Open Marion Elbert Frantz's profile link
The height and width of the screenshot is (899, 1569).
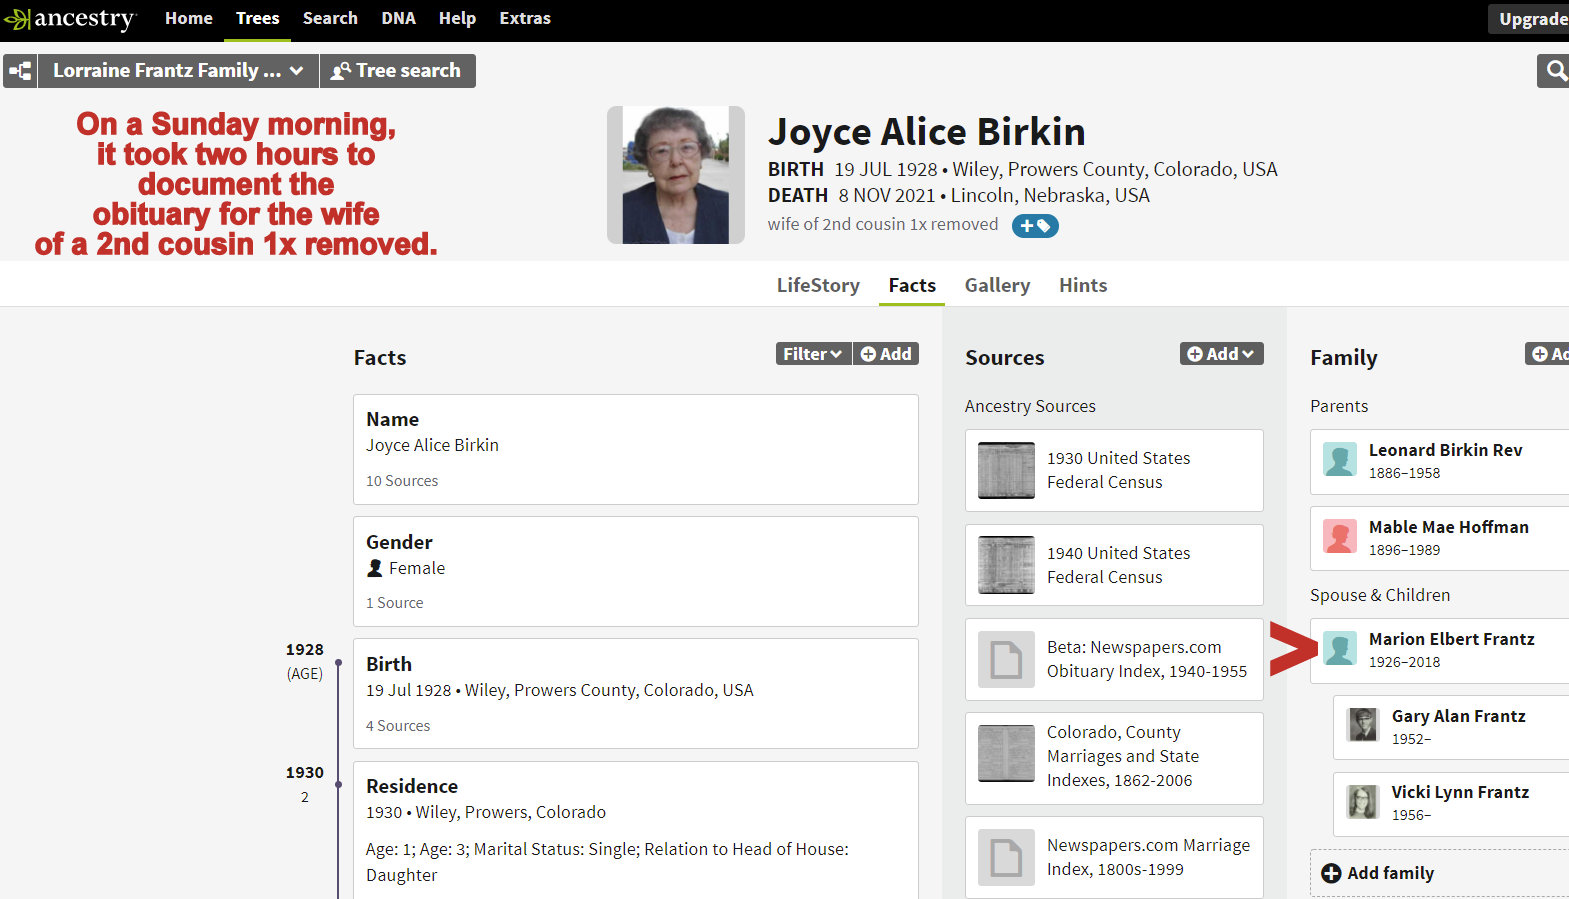pos(1451,639)
